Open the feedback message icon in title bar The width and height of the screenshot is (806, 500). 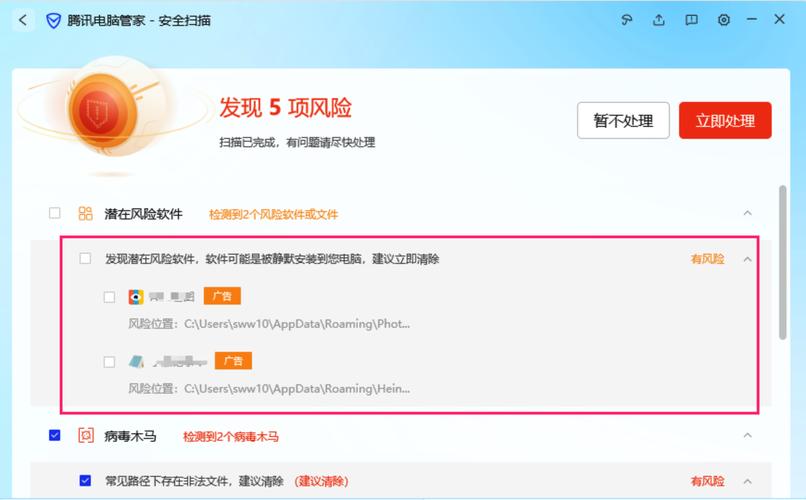691,20
